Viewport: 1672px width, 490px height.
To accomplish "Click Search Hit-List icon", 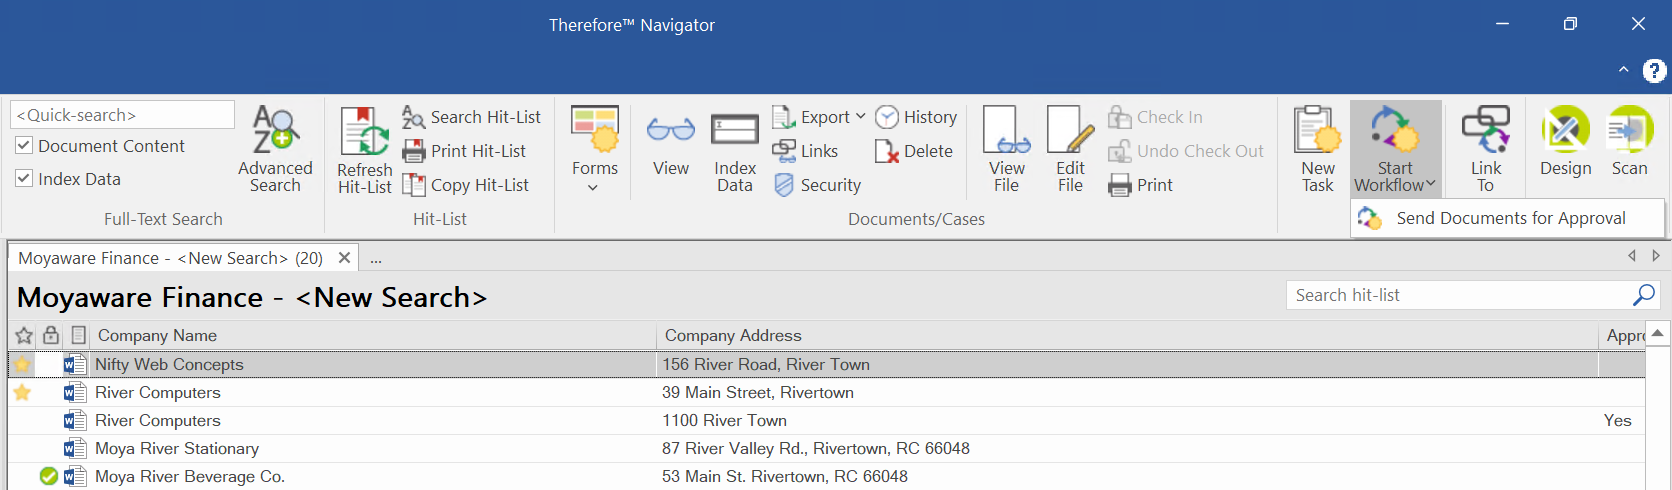I will tap(413, 117).
